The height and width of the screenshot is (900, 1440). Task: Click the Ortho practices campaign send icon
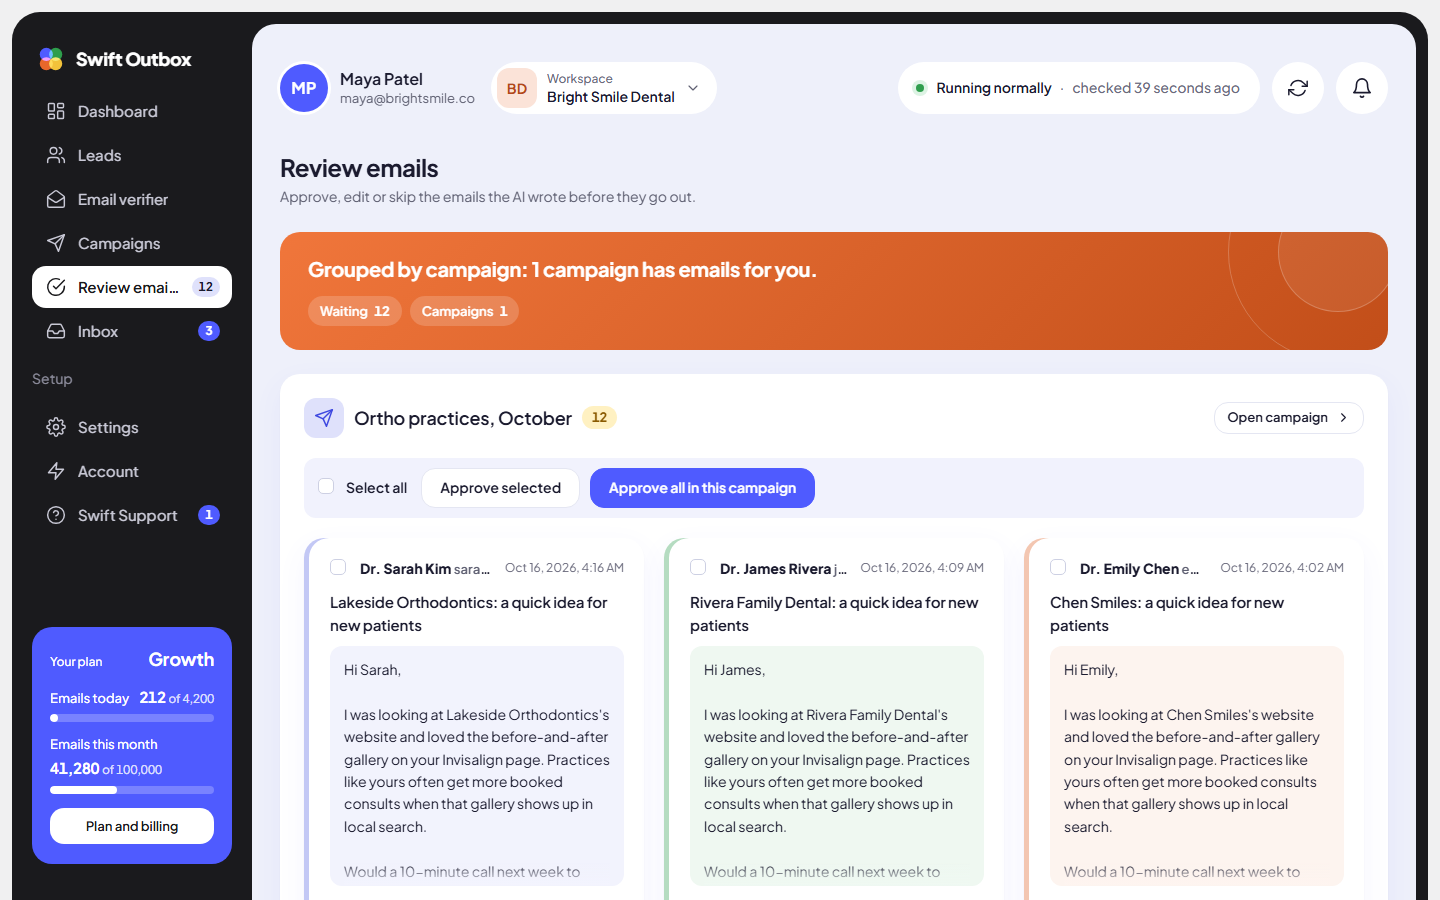pos(324,418)
